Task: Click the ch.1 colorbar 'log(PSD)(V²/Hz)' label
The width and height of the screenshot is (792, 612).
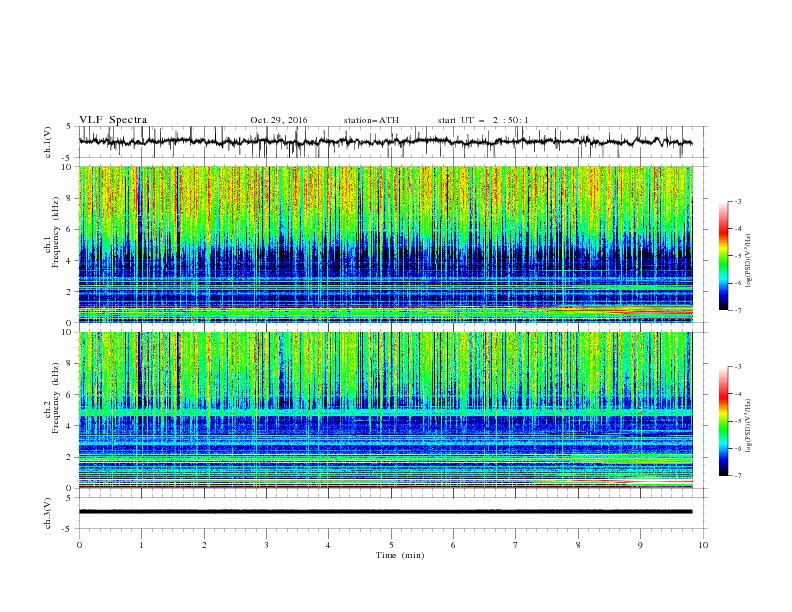Action: click(749, 261)
